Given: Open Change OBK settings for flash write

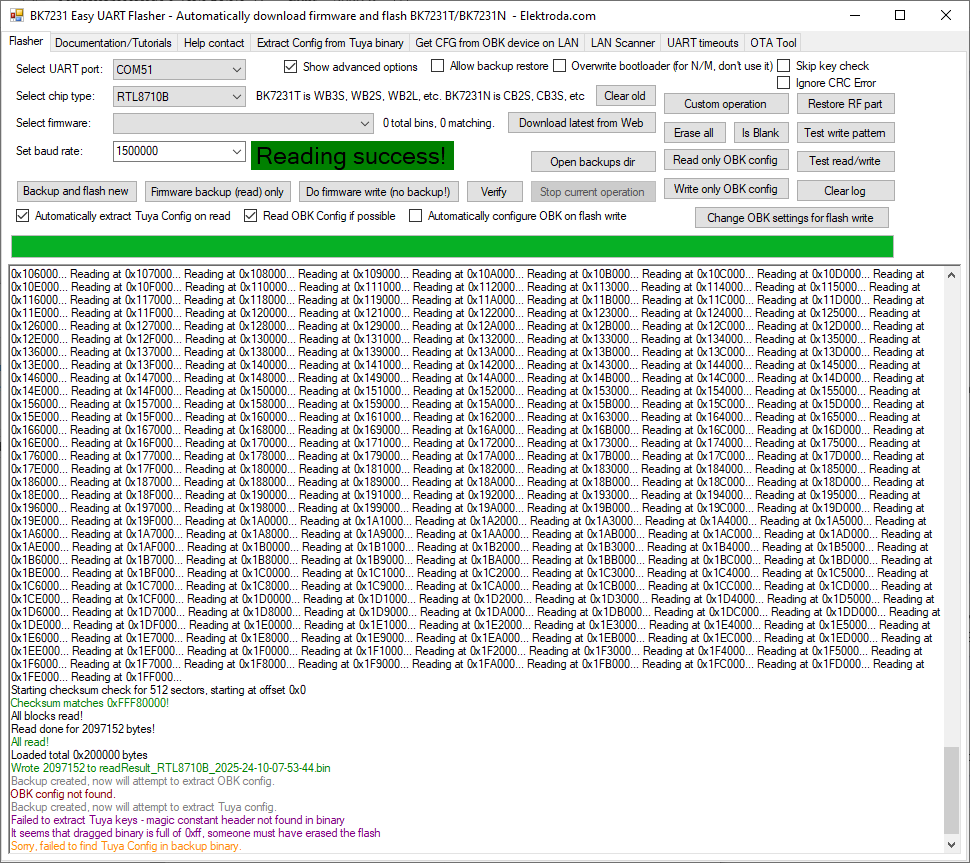Looking at the screenshot, I should [x=791, y=218].
